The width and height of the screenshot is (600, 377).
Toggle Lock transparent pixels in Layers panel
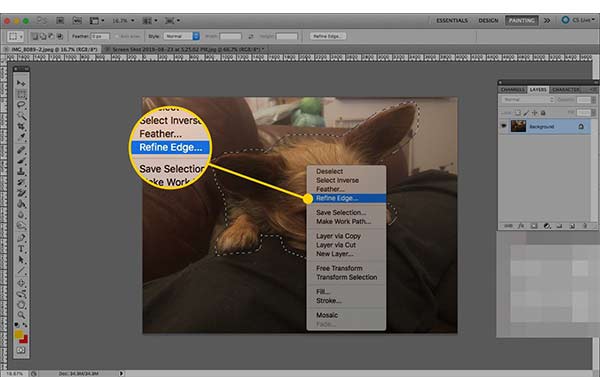(517, 113)
